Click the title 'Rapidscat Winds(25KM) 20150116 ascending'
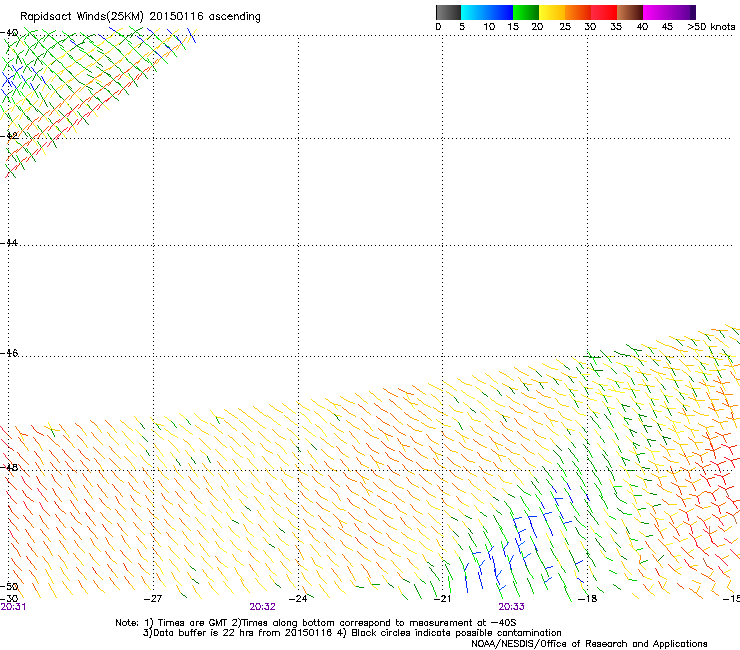Screen dimensions: 740x650 (140, 17)
